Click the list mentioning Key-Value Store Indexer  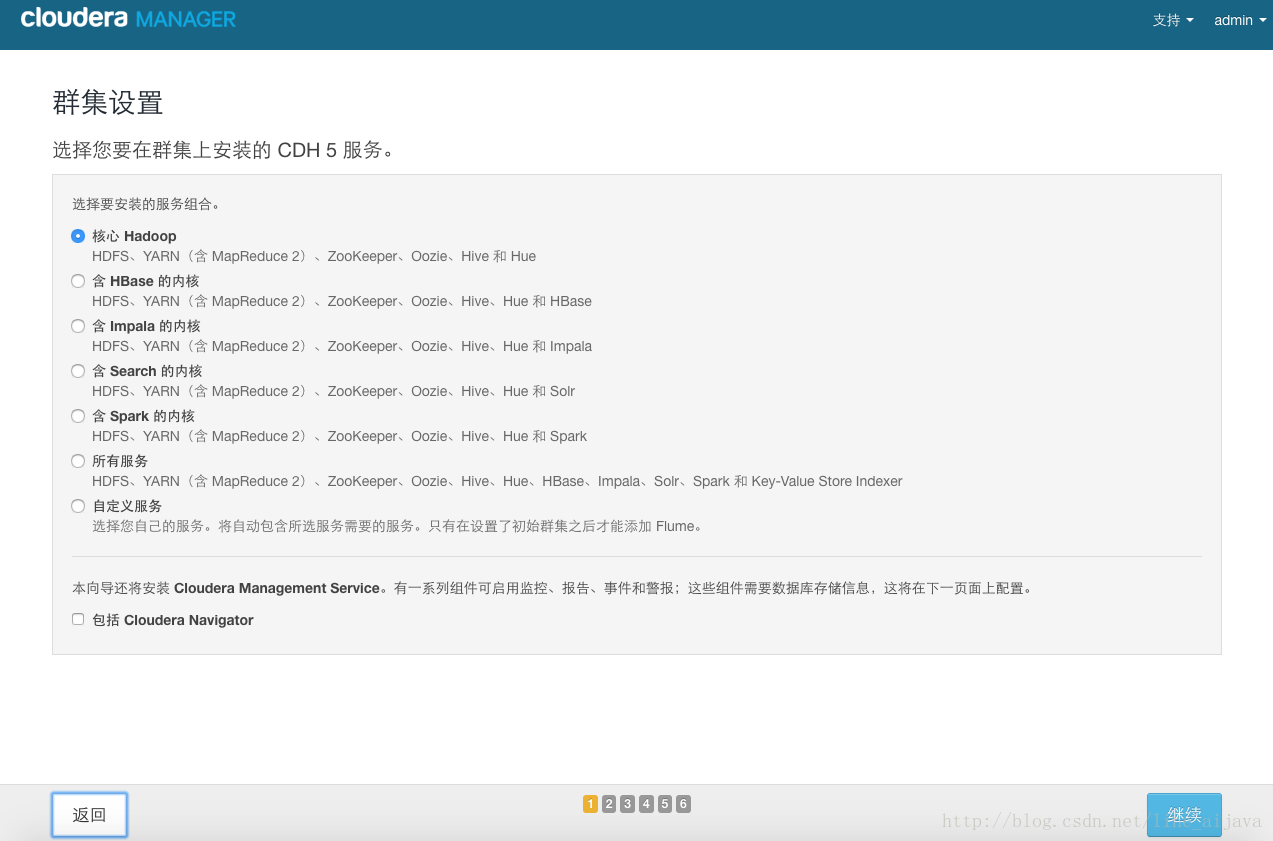click(497, 481)
